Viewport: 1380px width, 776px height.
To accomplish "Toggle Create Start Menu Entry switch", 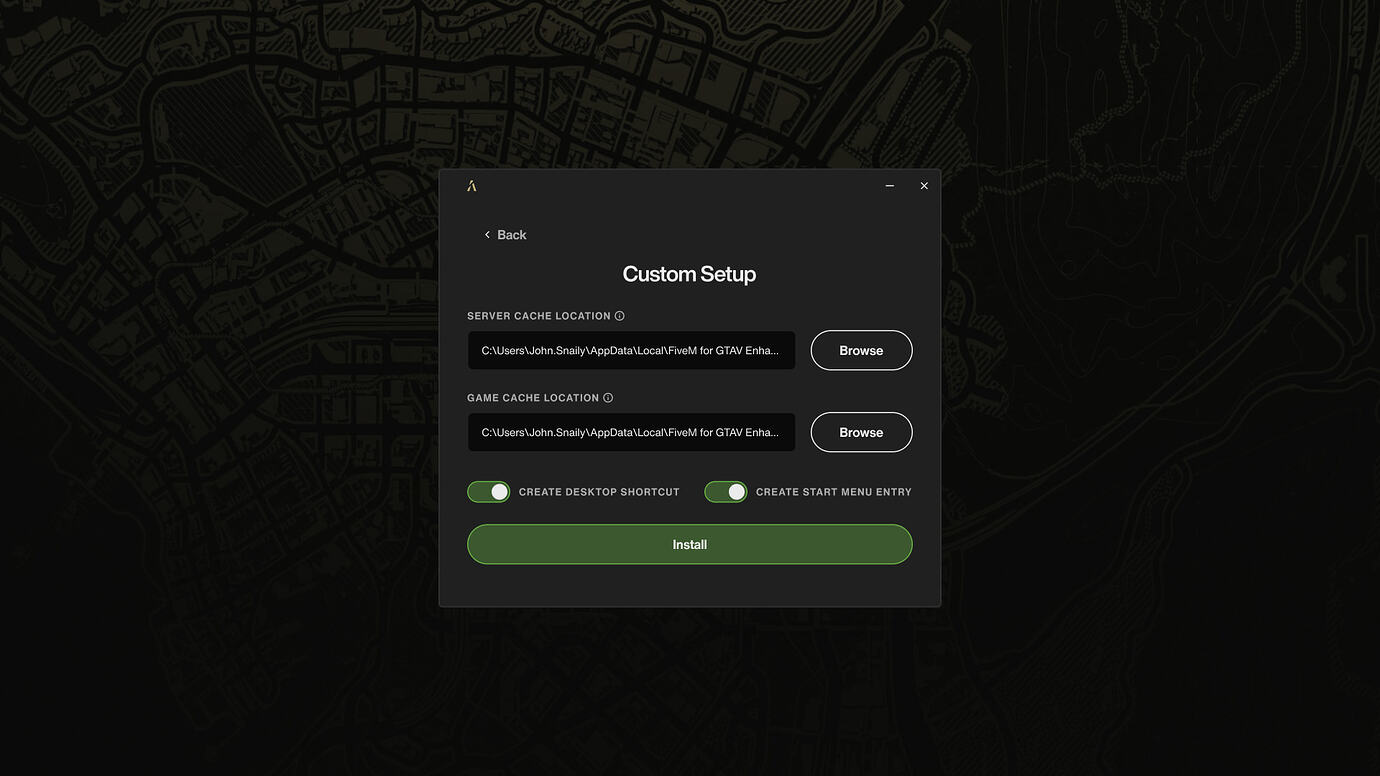I will [726, 492].
